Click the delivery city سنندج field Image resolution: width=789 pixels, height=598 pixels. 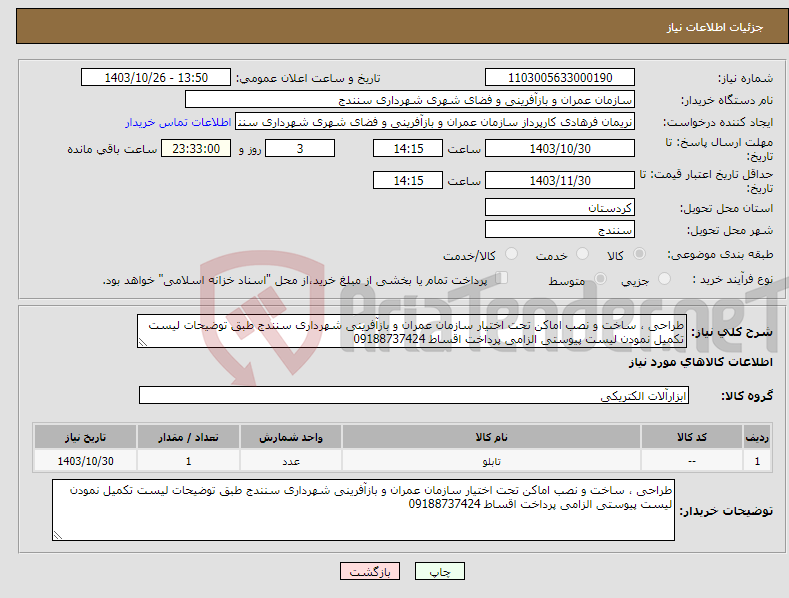(x=560, y=230)
